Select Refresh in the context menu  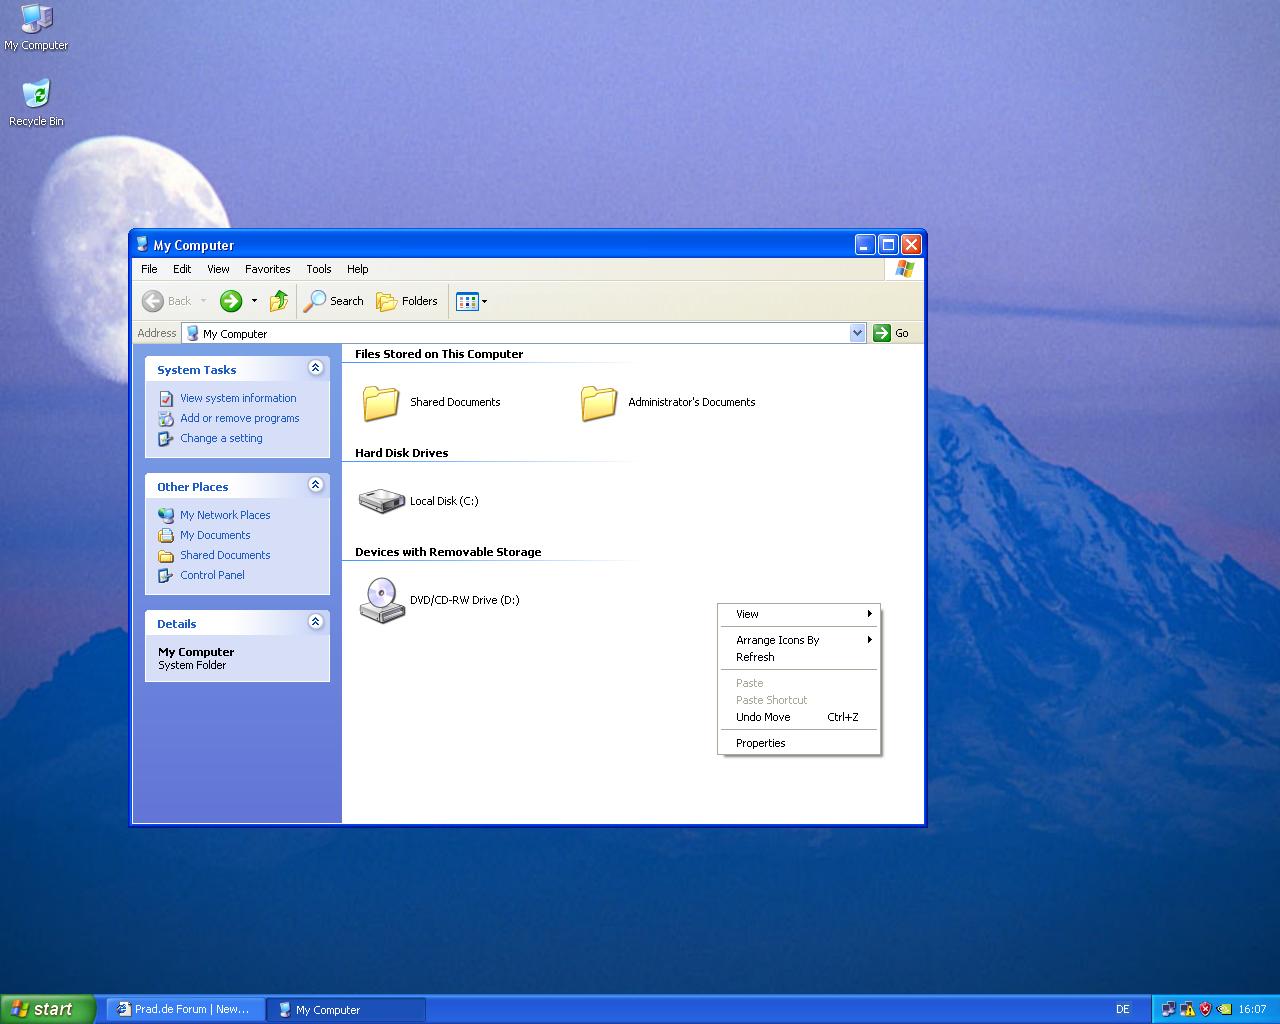click(x=755, y=657)
